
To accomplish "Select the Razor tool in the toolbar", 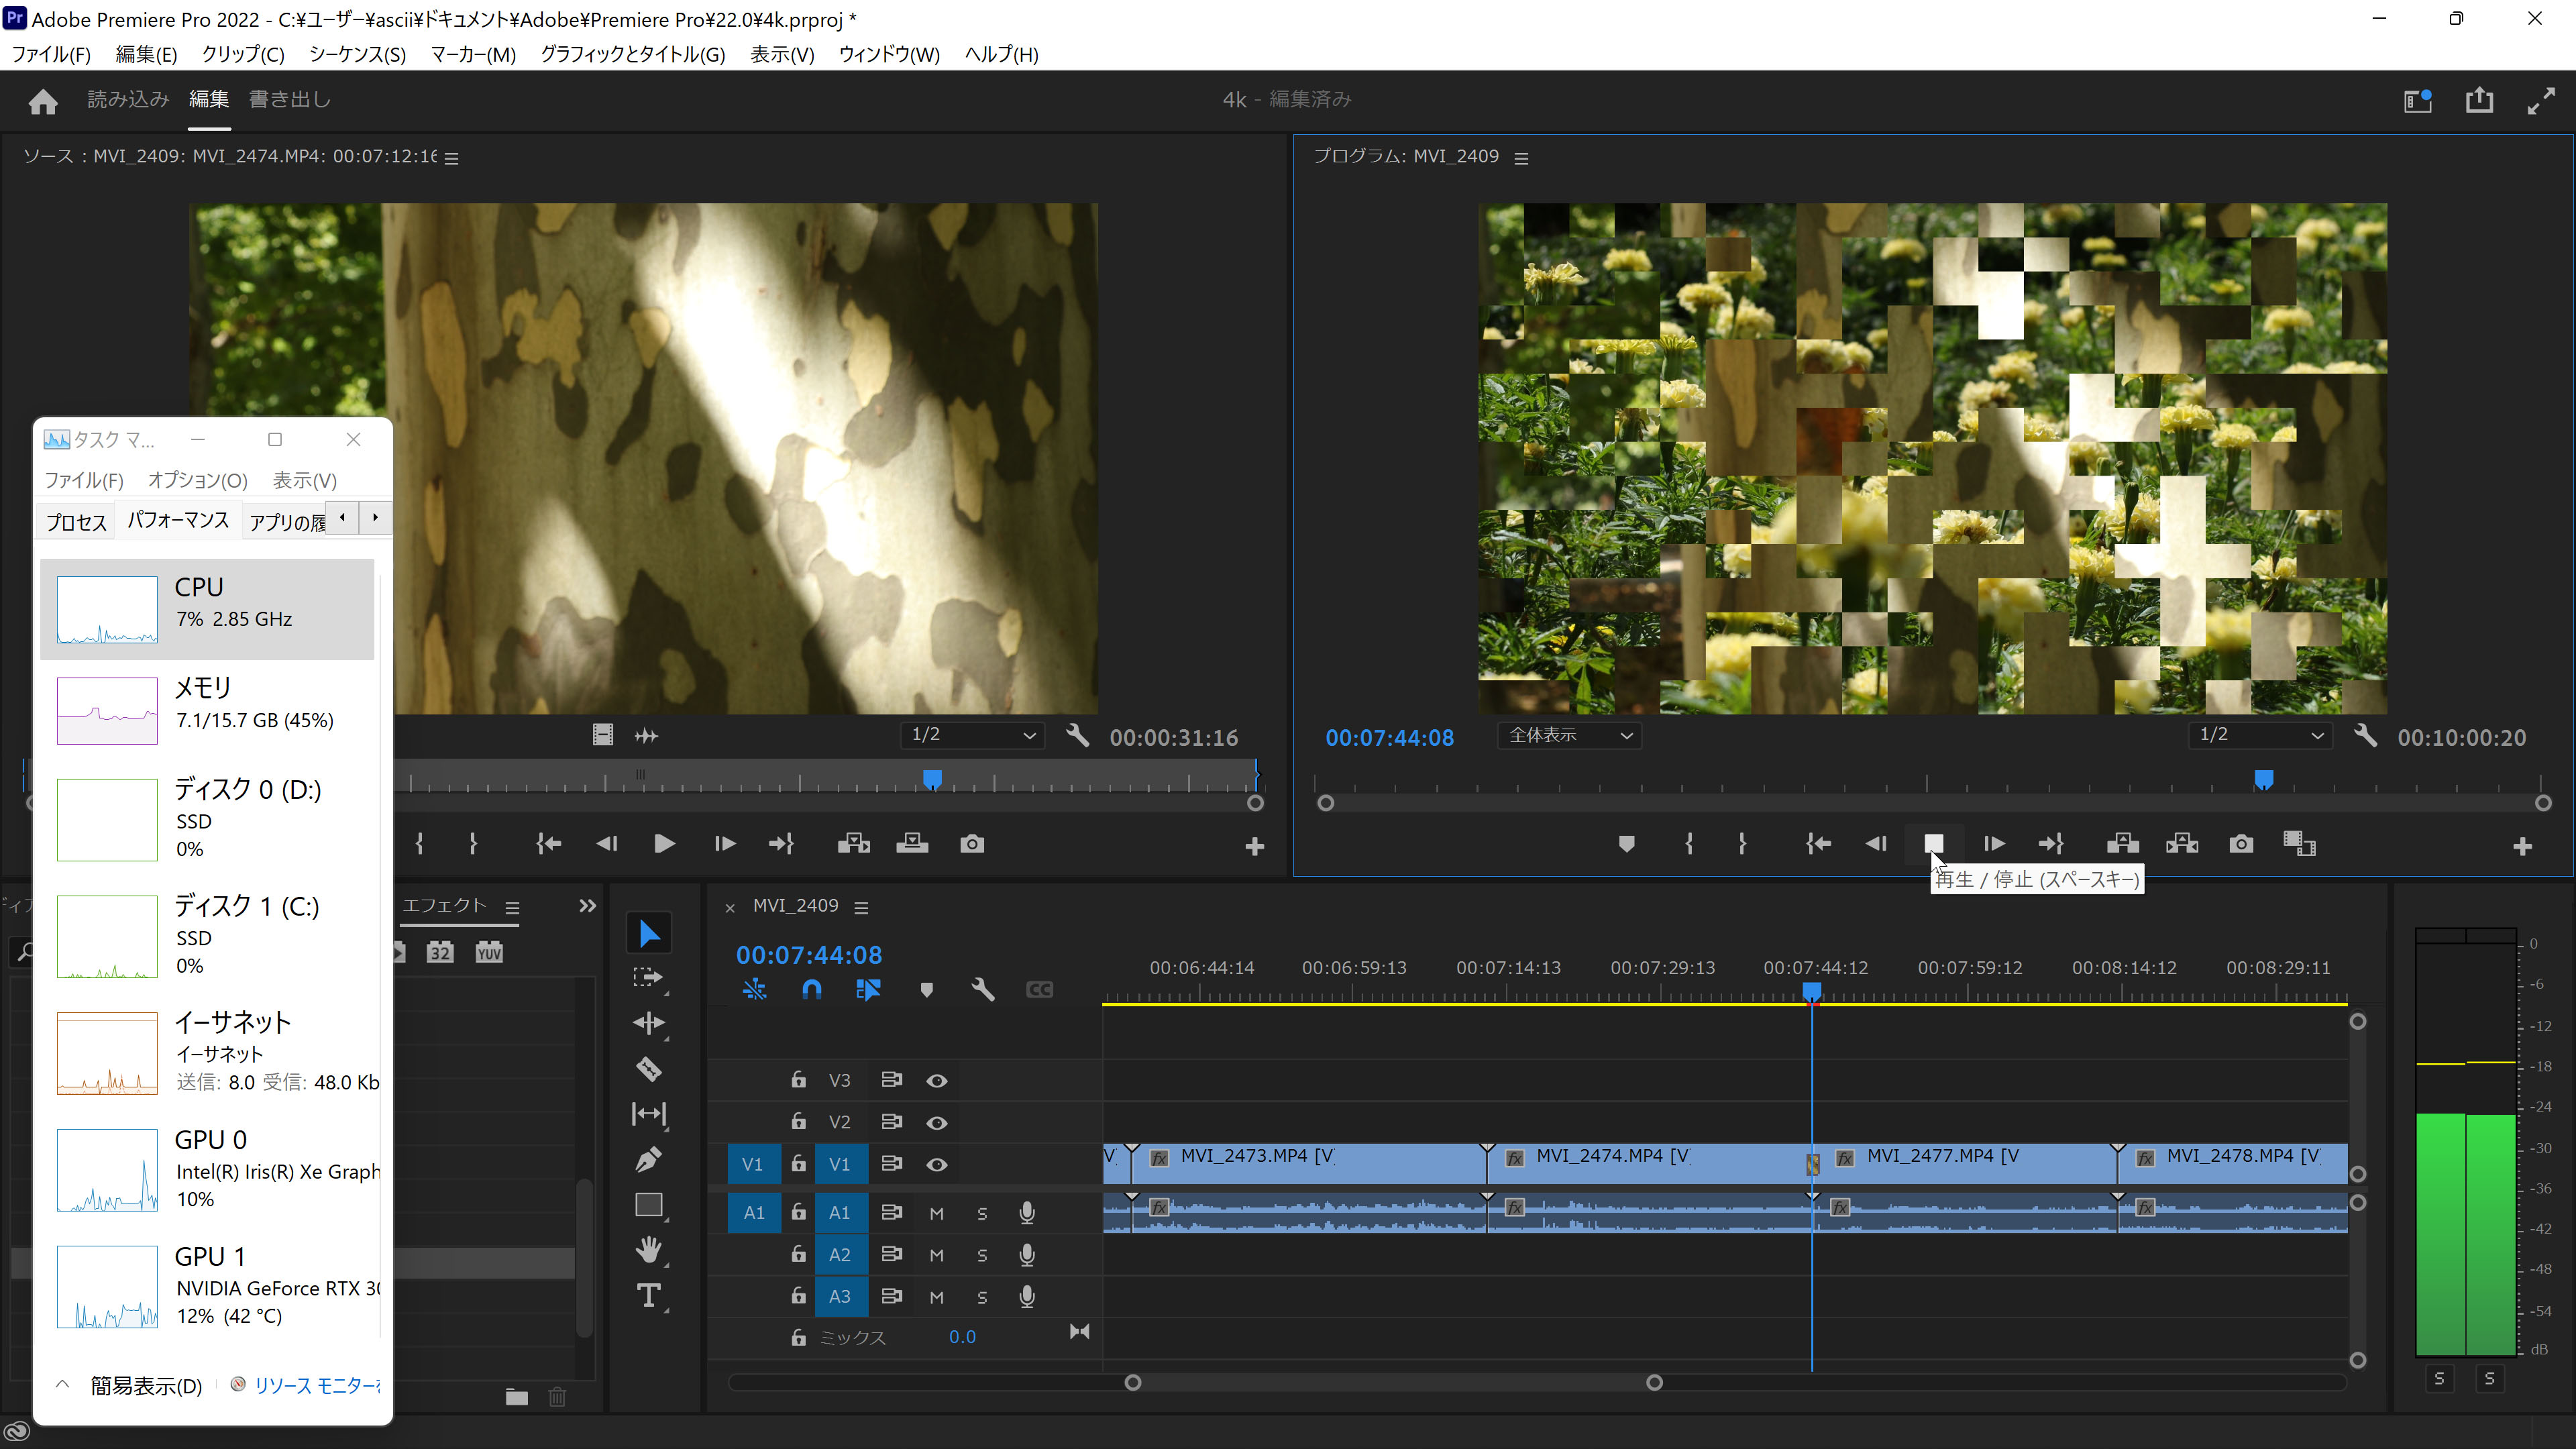I will (x=649, y=1068).
